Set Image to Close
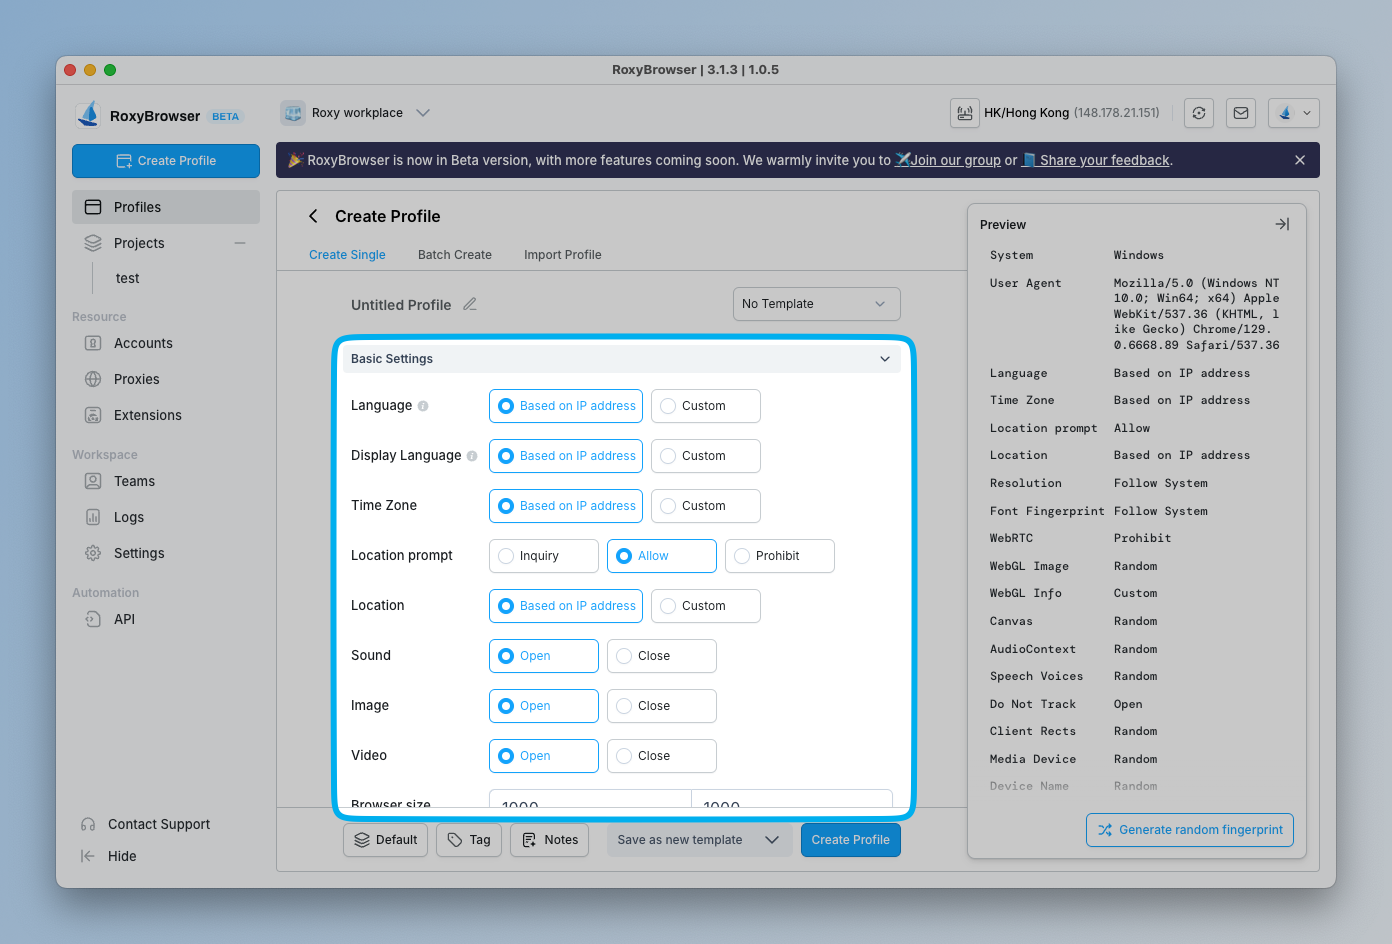Screen dimensions: 1392x944 pos(662,706)
